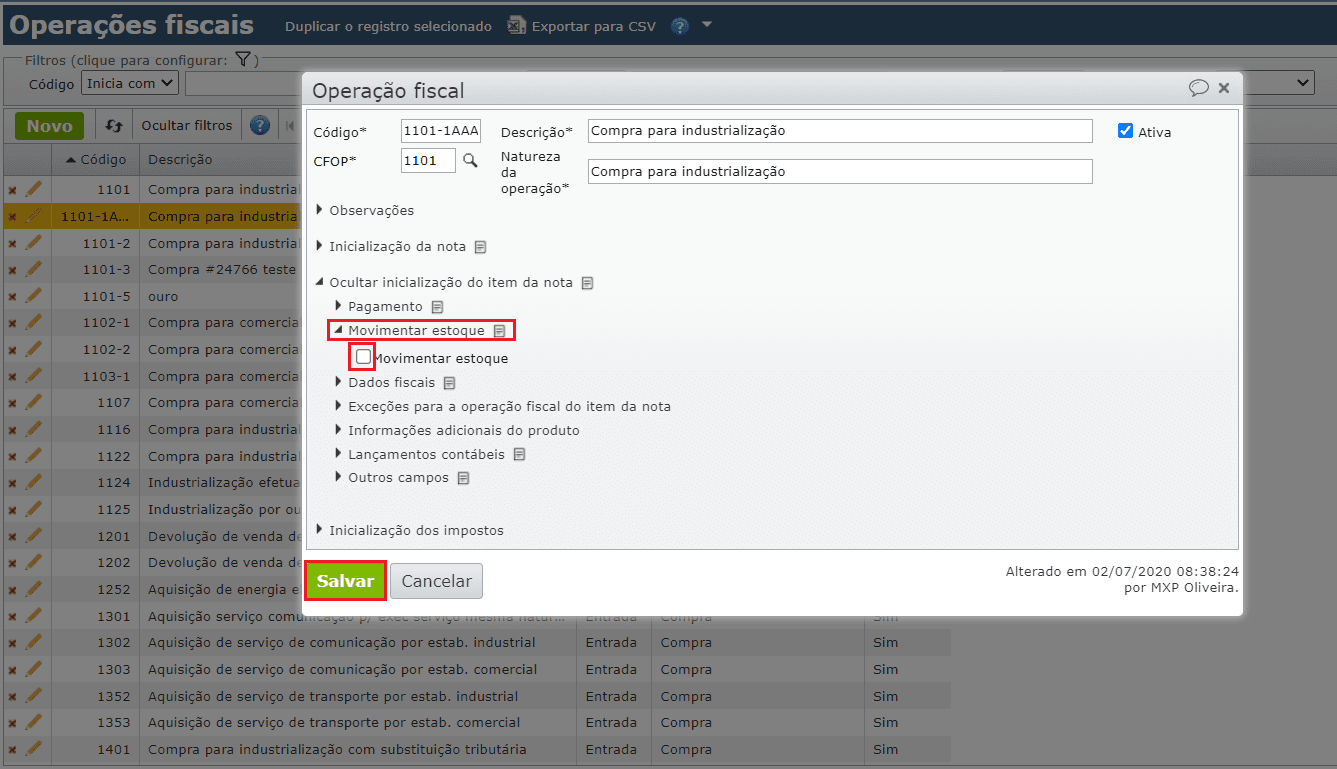Image resolution: width=1337 pixels, height=769 pixels.
Task: Click the Natureza da operação input field
Action: 840,172
